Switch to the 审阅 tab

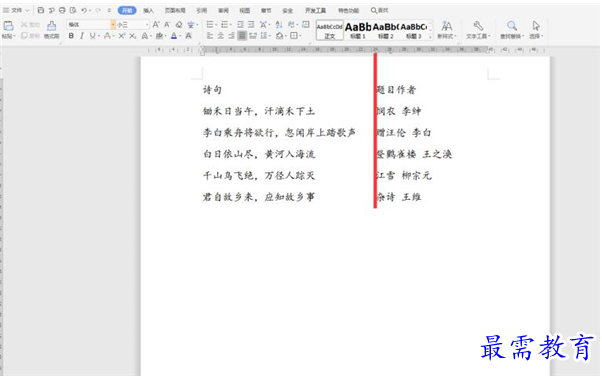[x=223, y=10]
